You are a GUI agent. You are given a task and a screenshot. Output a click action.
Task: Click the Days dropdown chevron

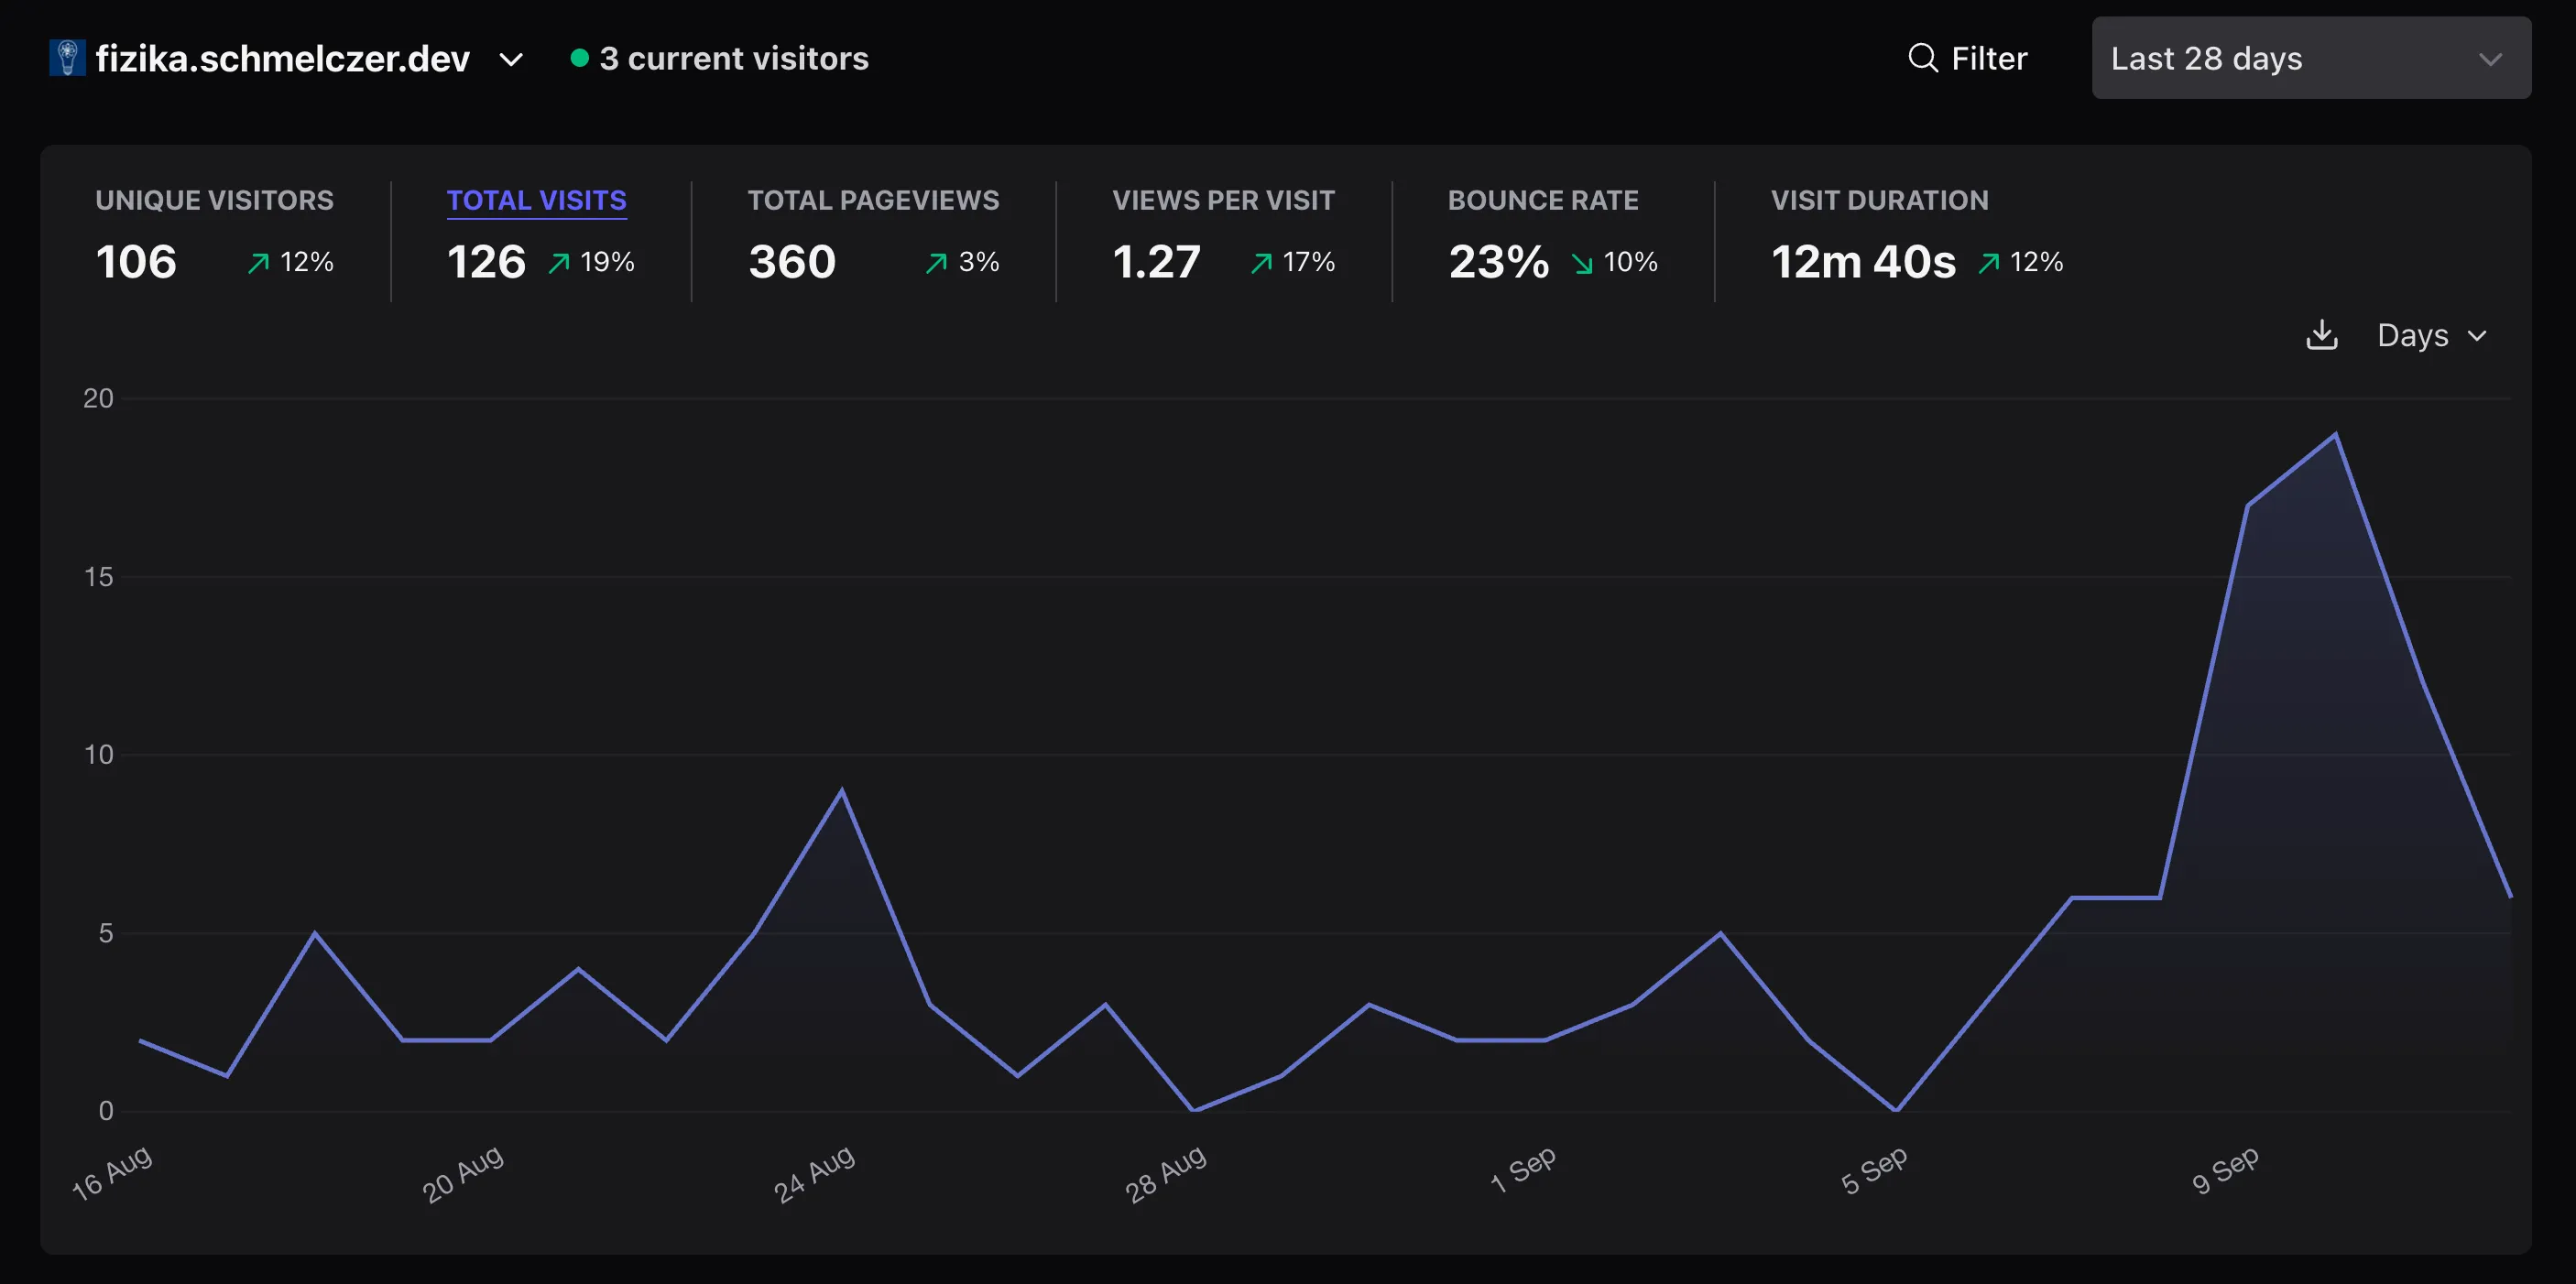click(x=2477, y=336)
